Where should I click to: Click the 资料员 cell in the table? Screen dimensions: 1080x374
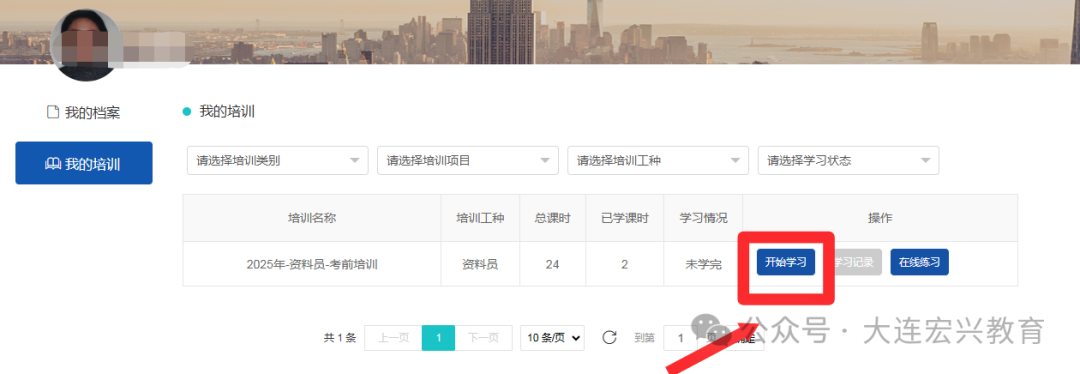[x=480, y=263]
